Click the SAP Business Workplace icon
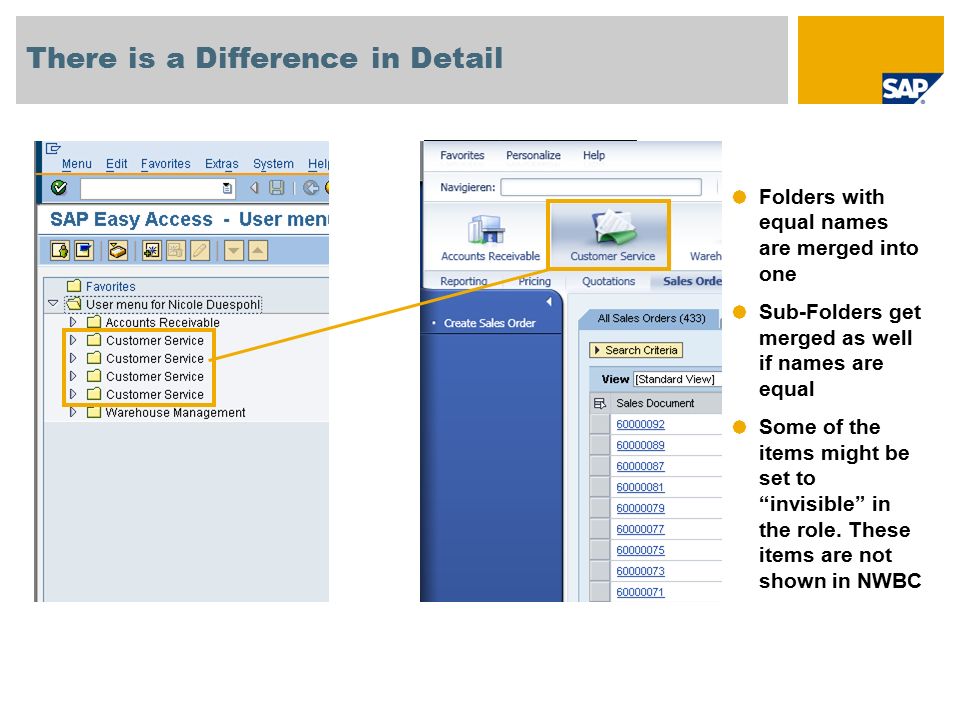Screen dimensions: 960x720 point(118,250)
